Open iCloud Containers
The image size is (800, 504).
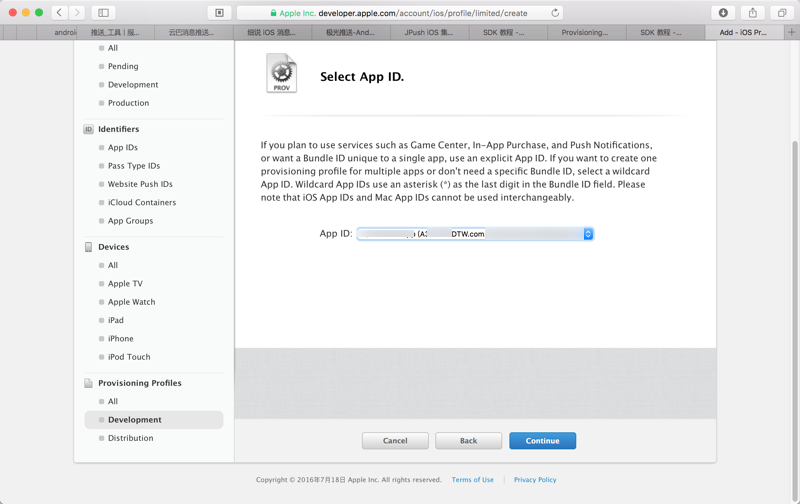142,203
